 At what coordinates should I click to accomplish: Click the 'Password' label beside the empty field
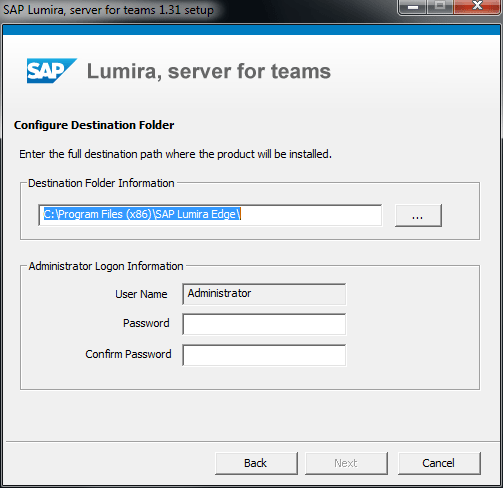(x=146, y=323)
